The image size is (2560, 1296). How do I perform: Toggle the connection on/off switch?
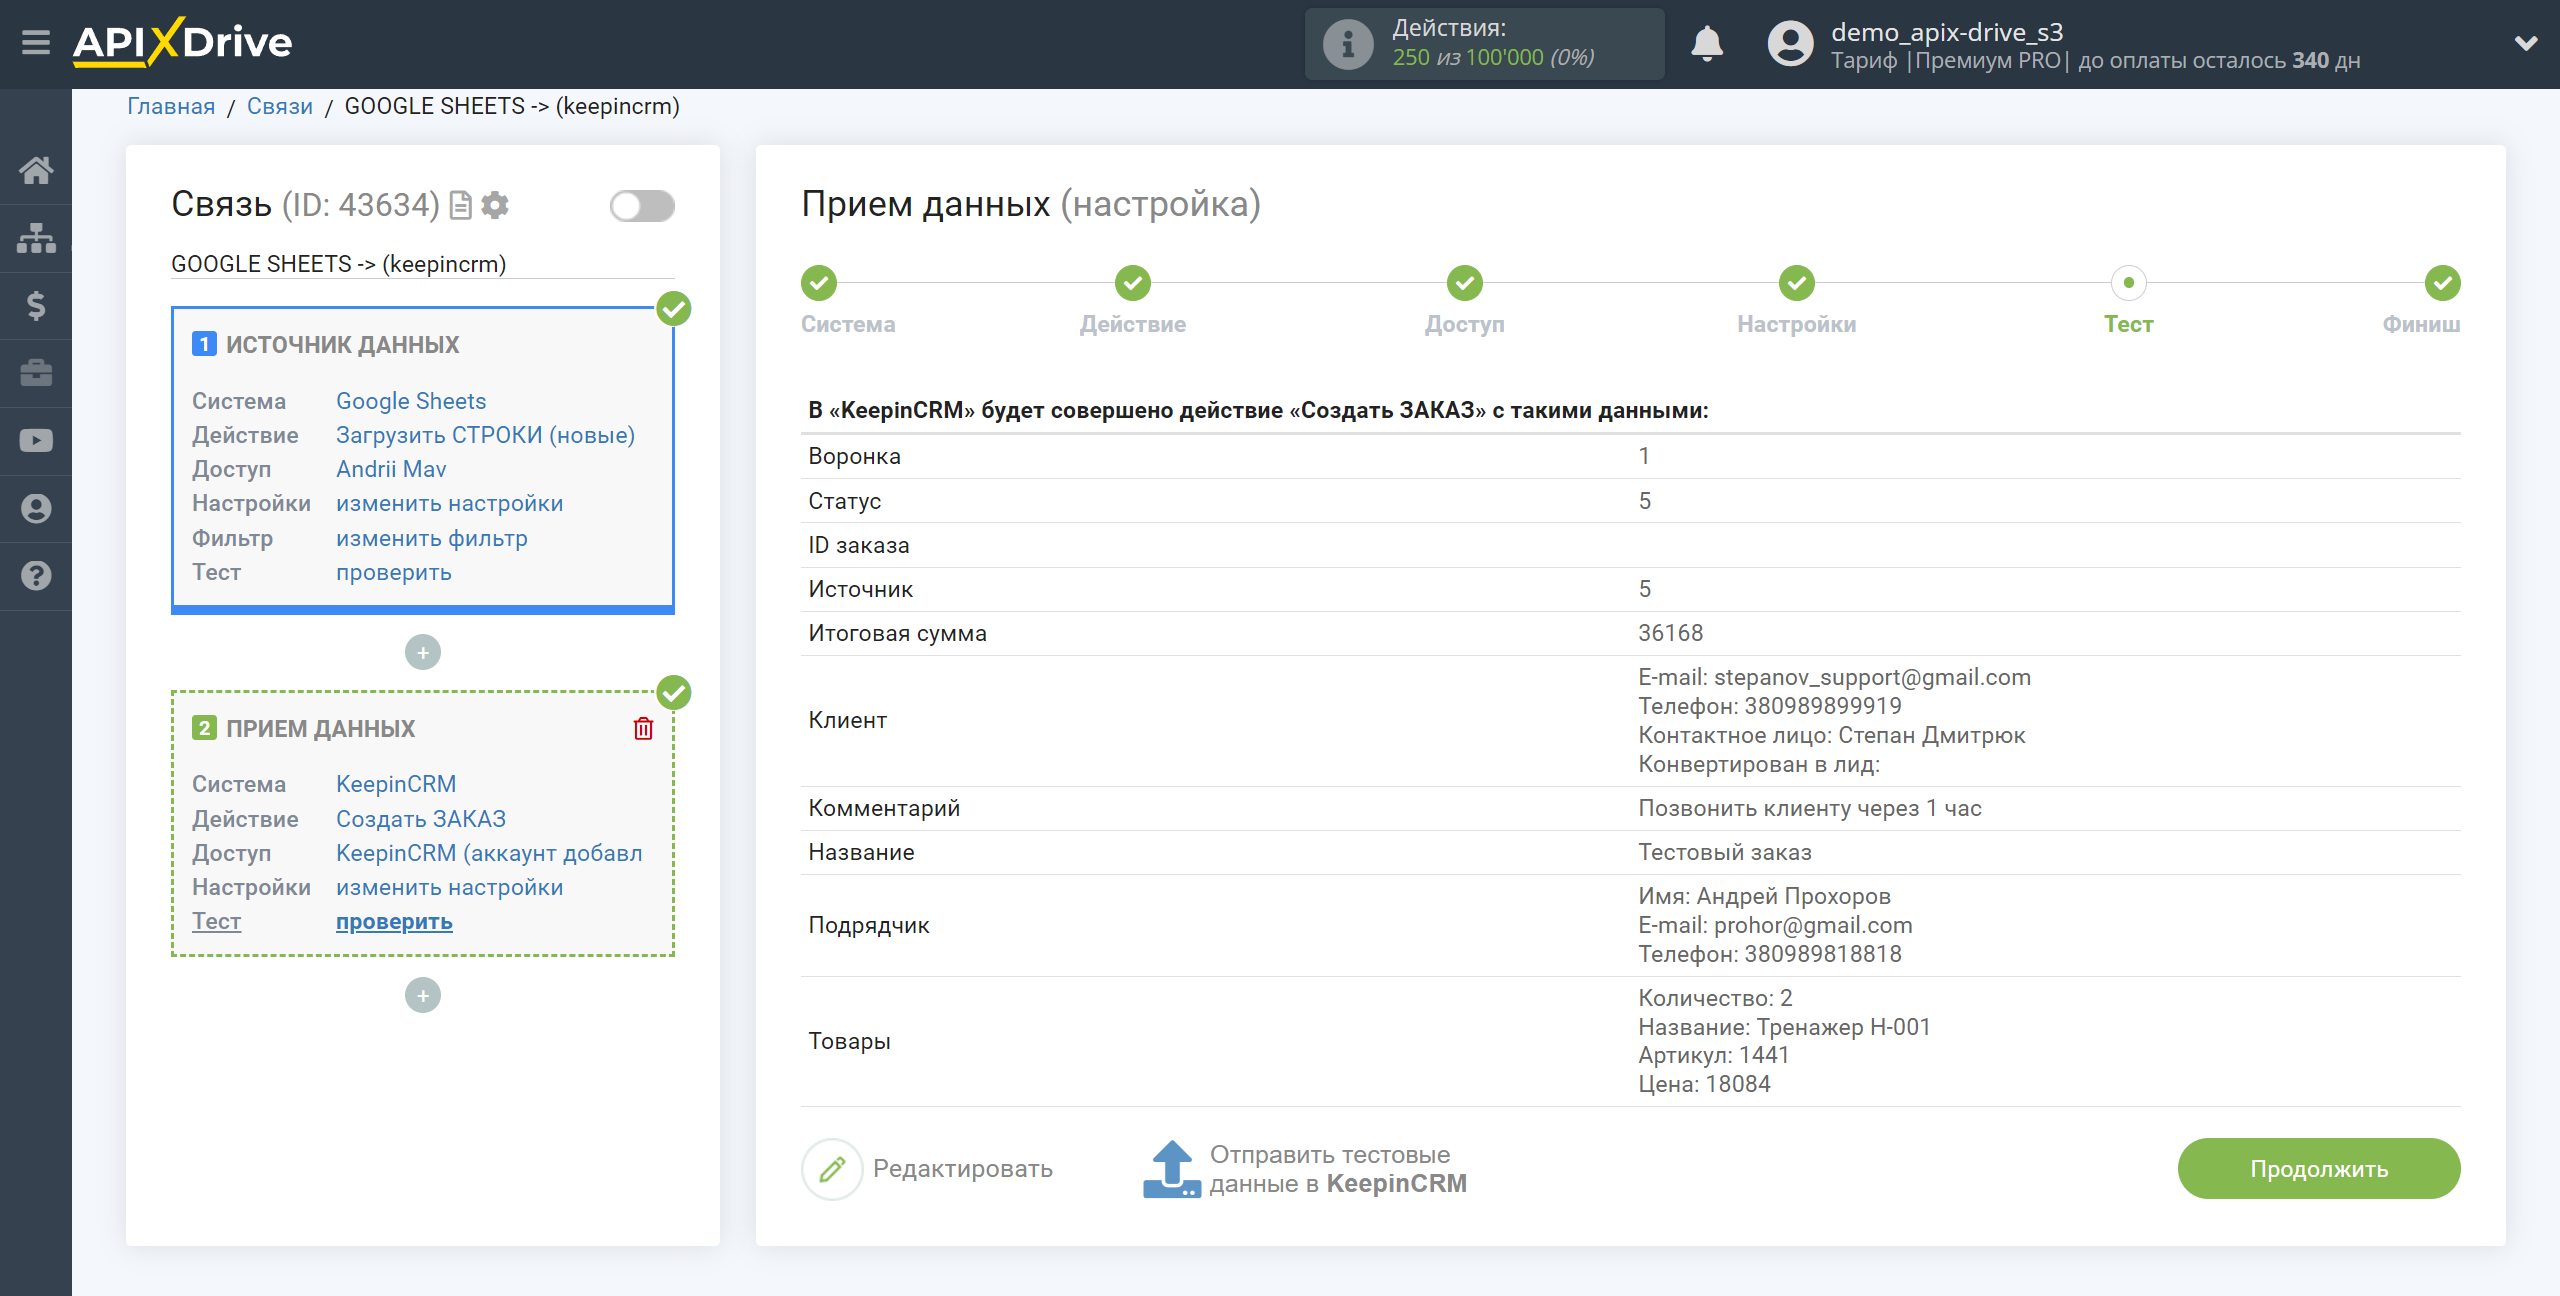pyautogui.click(x=642, y=206)
